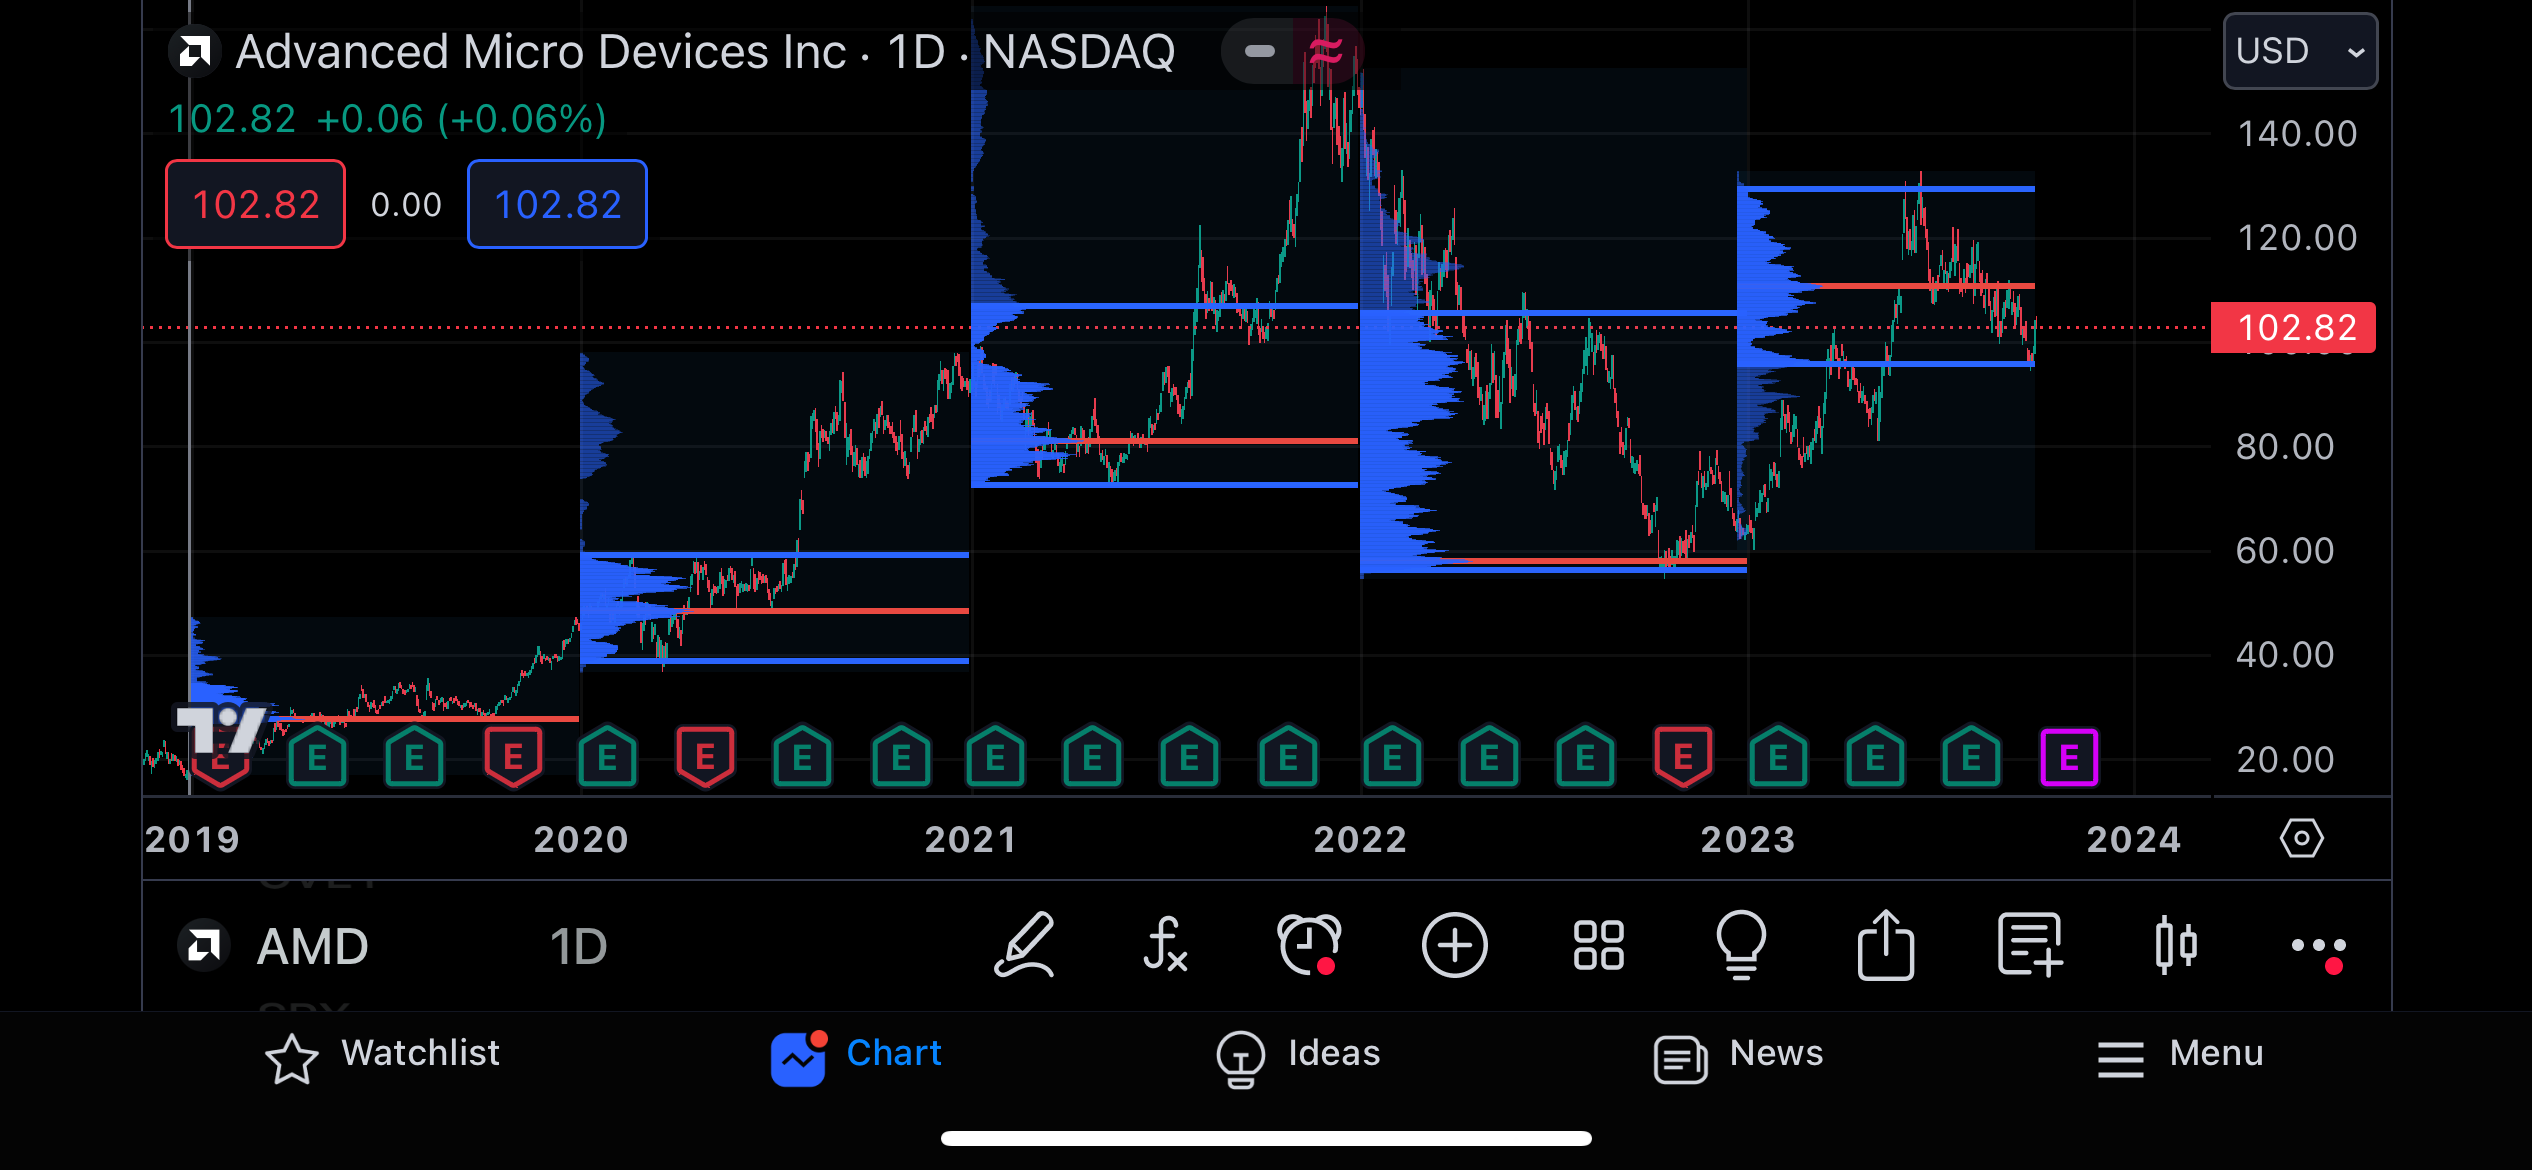Tap the alarm clock alerts icon

click(1308, 945)
